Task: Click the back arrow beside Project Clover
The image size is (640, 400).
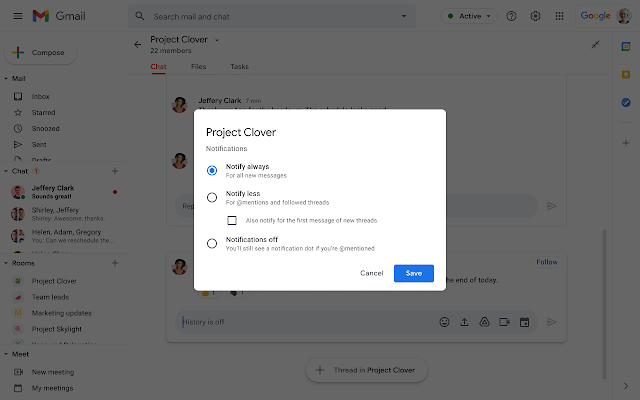Action: click(x=137, y=44)
